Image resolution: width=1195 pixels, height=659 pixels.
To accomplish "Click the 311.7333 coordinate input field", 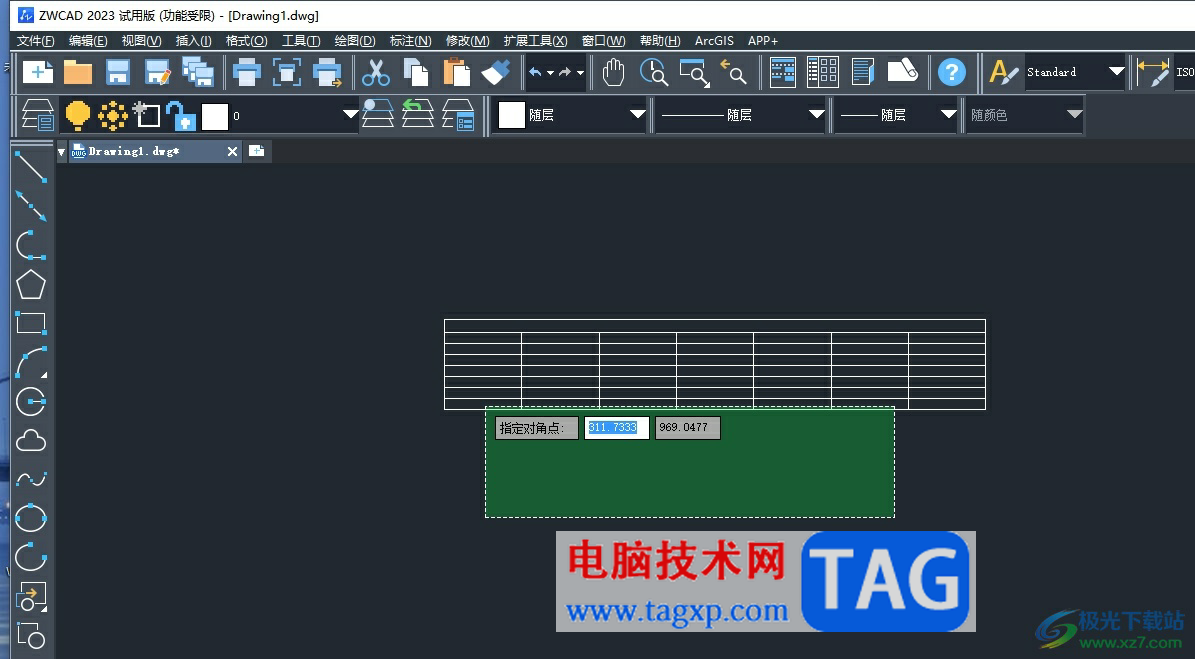I will (617, 427).
